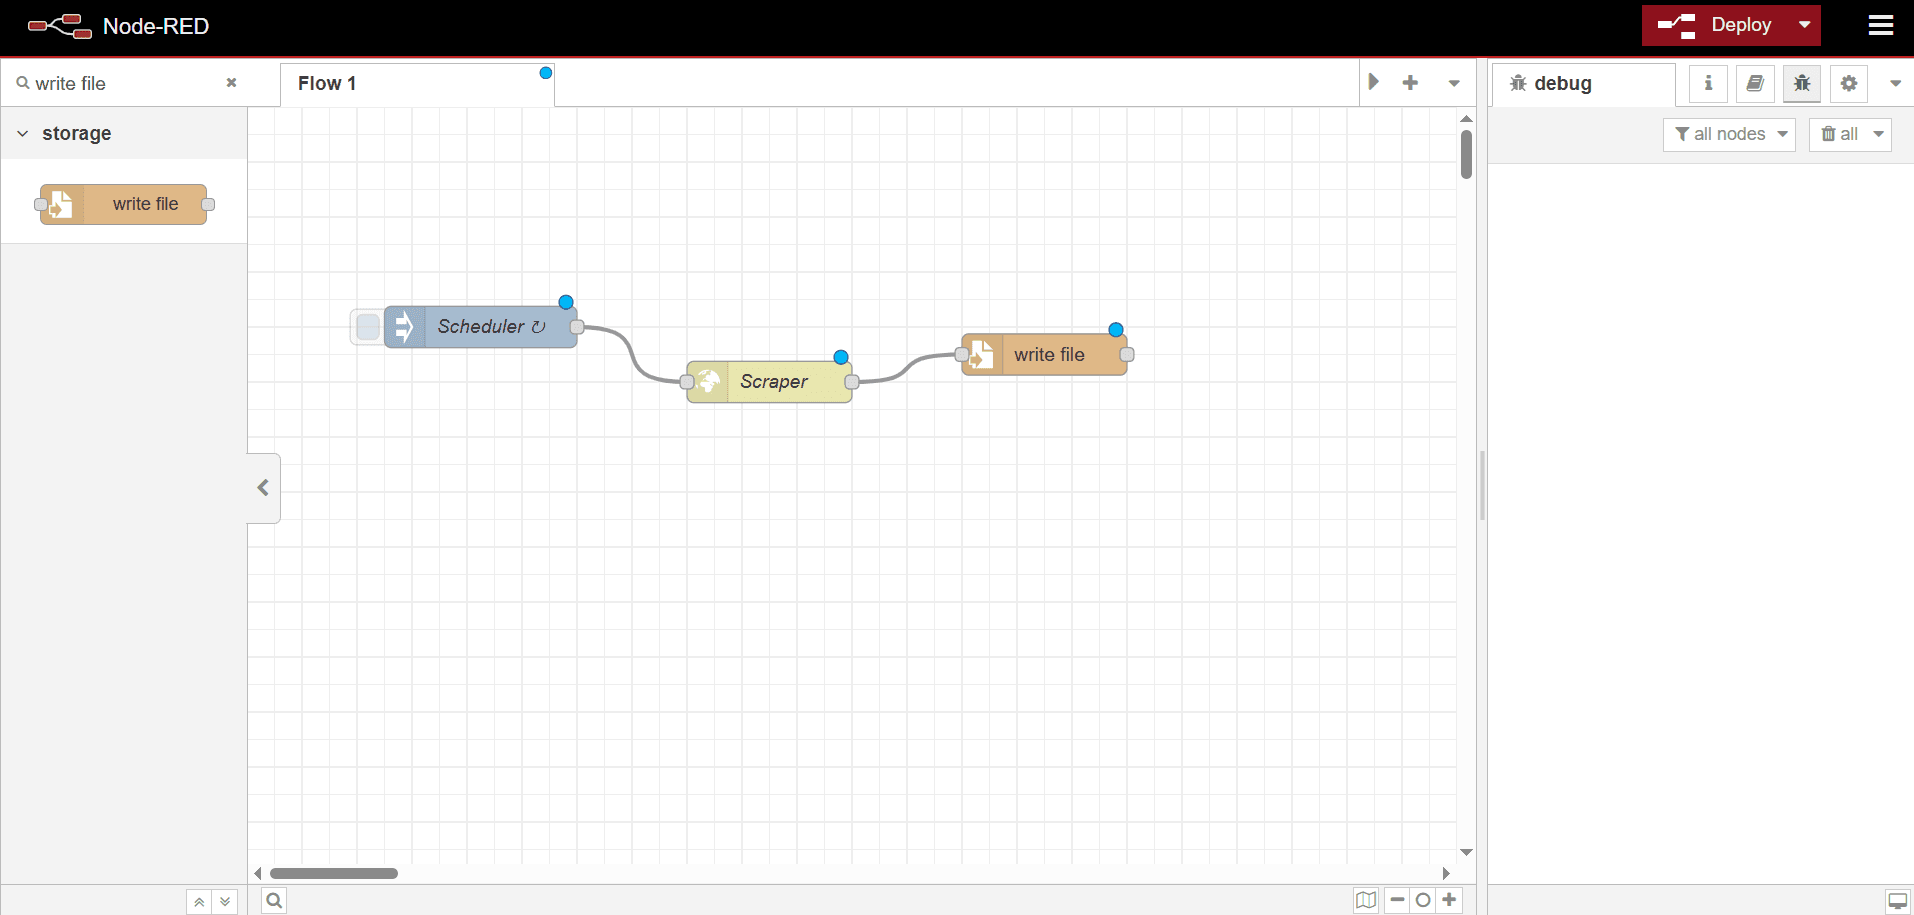Click the palette write file node icon
This screenshot has height=915, width=1914.
(x=60, y=204)
